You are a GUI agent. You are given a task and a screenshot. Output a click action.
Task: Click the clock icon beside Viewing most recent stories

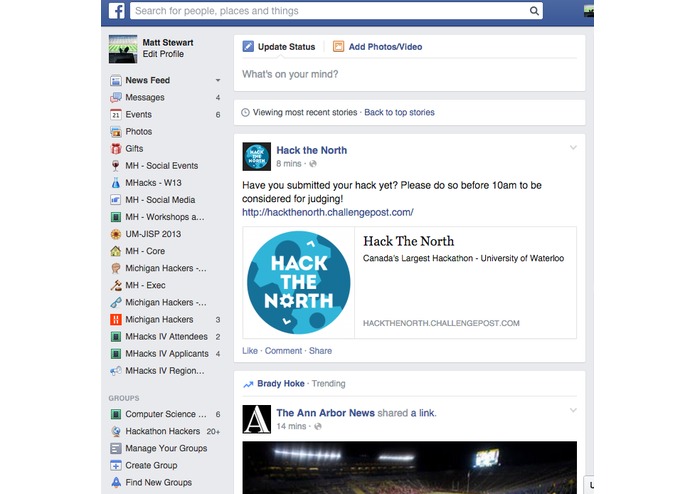[245, 113]
